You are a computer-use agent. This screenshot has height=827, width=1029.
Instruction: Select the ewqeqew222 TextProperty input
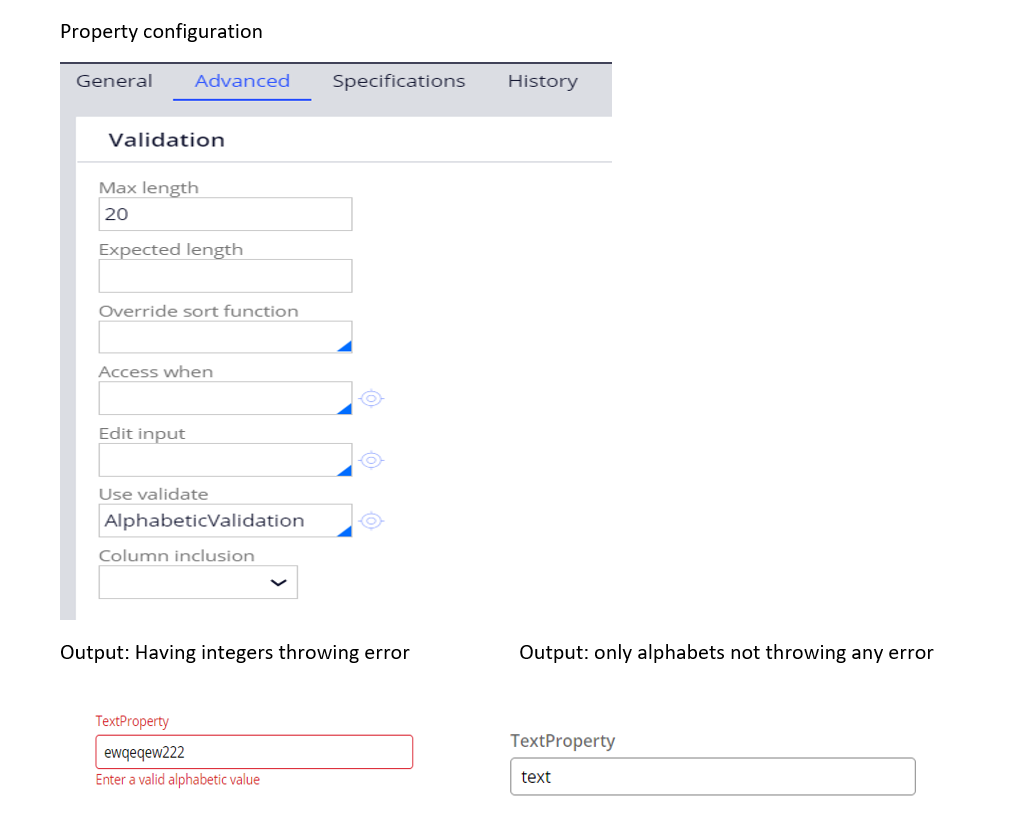click(253, 751)
